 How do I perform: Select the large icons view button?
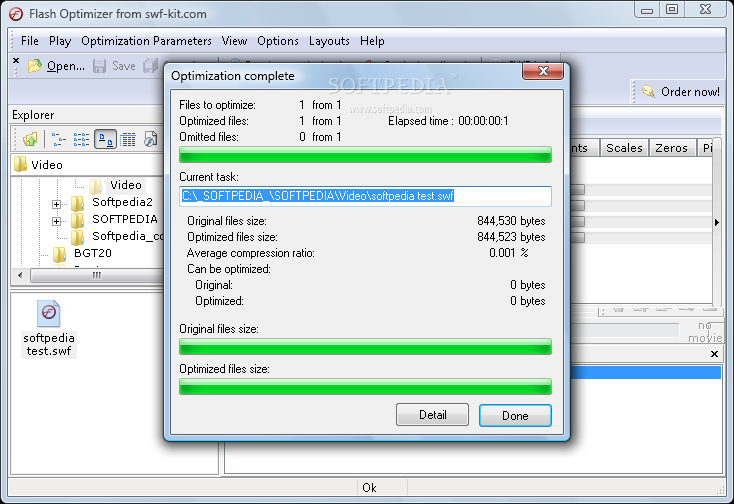click(105, 139)
